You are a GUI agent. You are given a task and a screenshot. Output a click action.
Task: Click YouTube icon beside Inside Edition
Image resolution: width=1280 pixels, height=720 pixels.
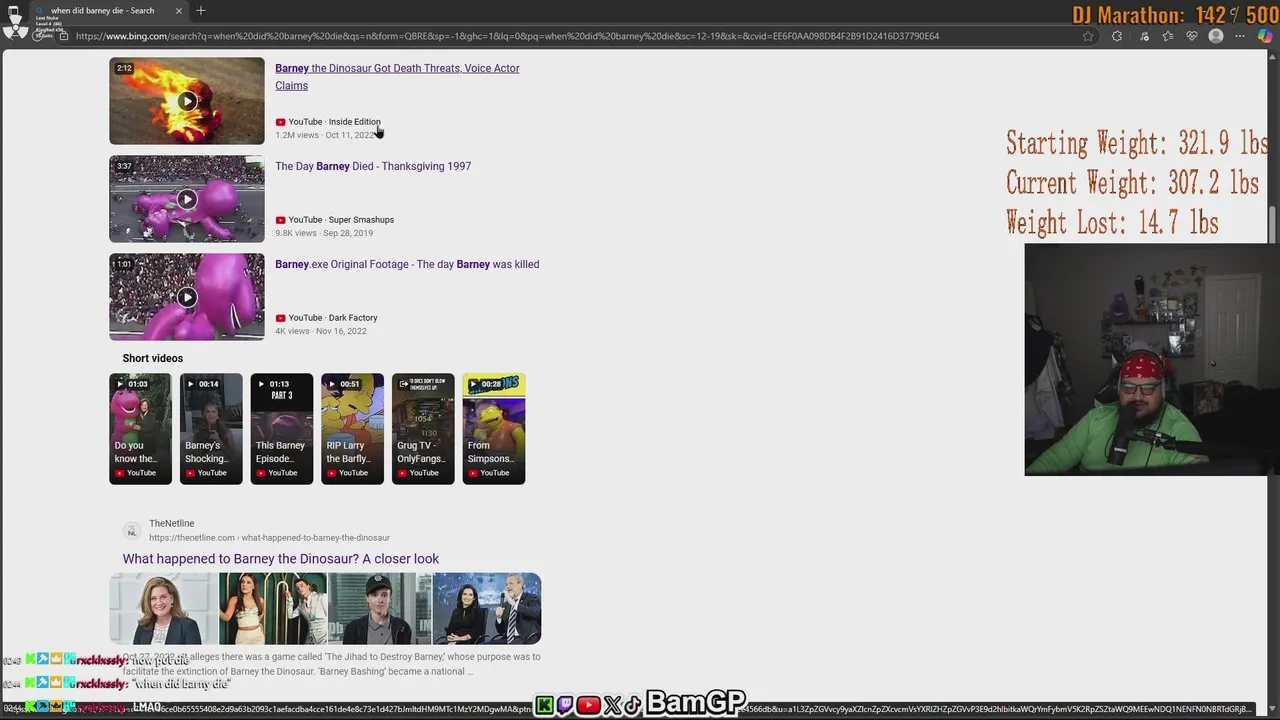coord(280,122)
